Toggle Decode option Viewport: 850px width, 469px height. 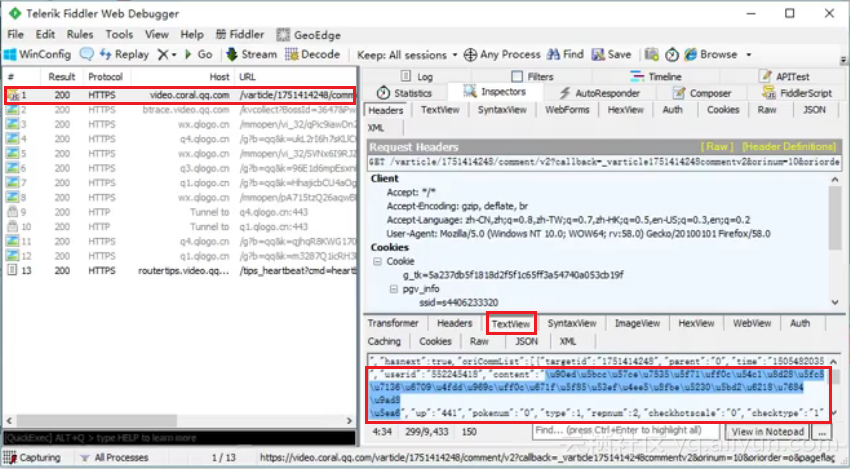[313, 54]
